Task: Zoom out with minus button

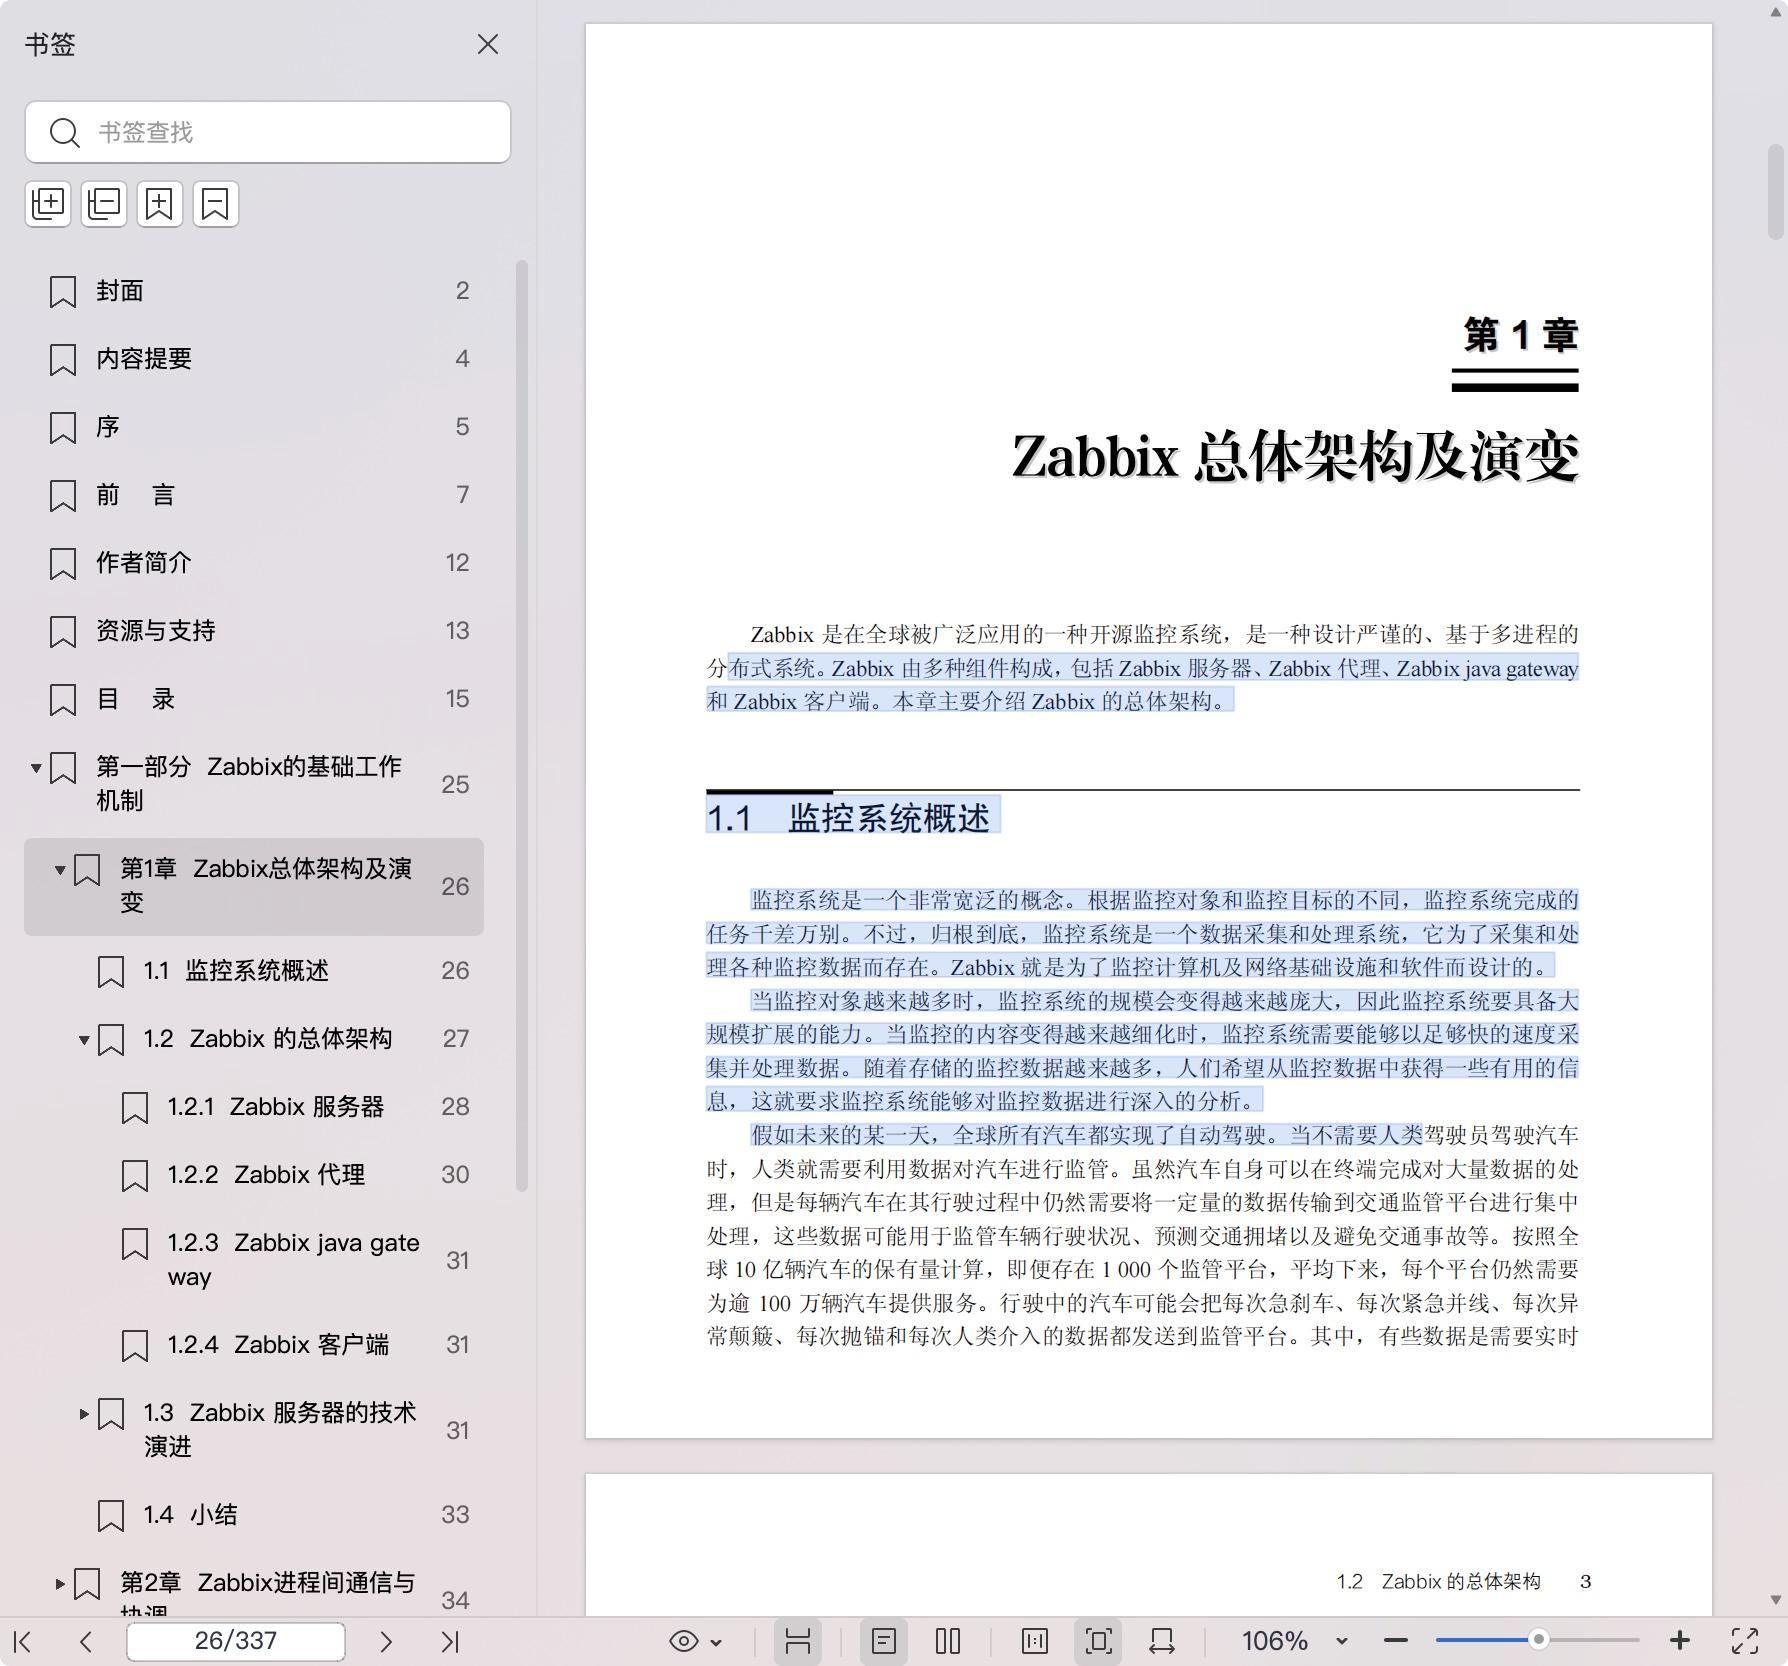Action: pos(1396,1641)
